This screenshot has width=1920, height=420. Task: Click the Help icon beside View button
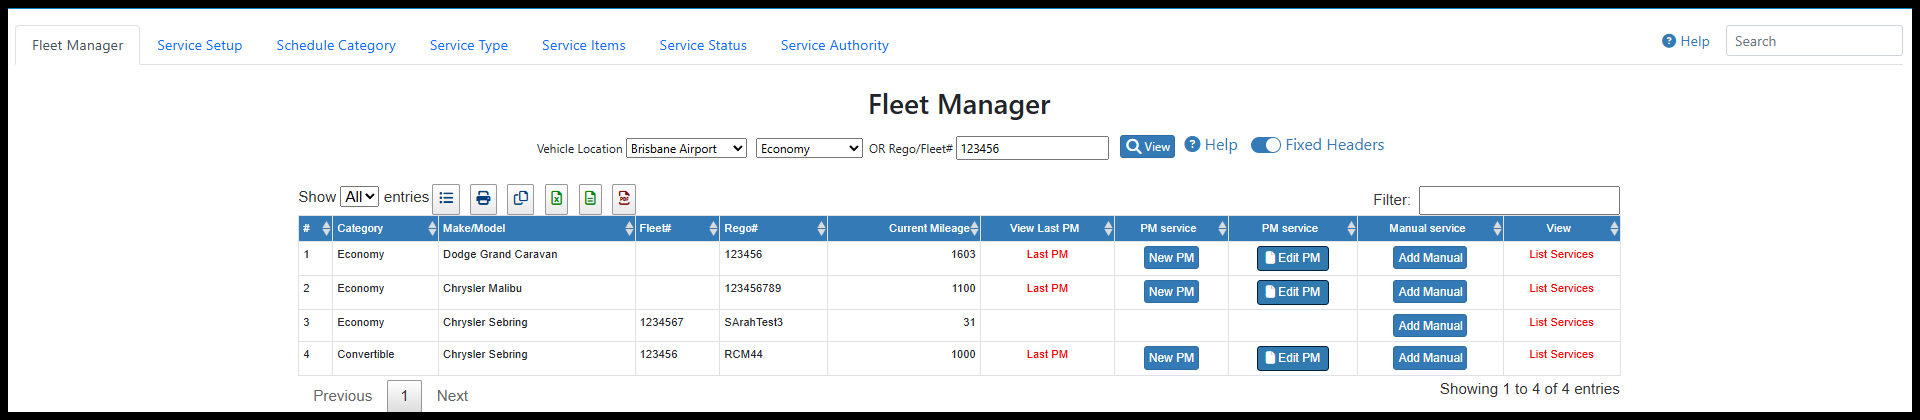(1192, 145)
